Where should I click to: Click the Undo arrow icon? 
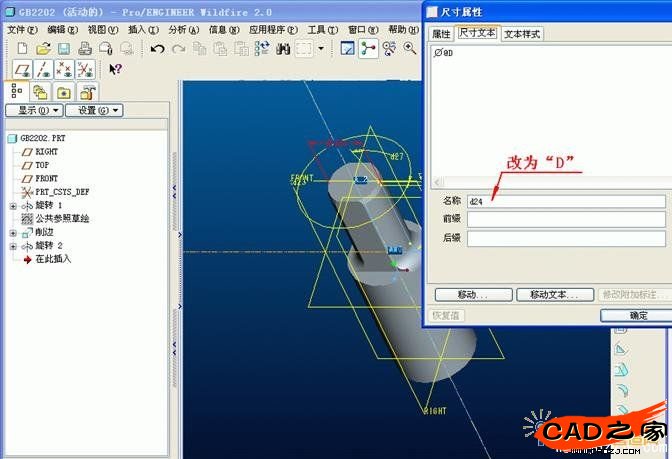tap(157, 48)
